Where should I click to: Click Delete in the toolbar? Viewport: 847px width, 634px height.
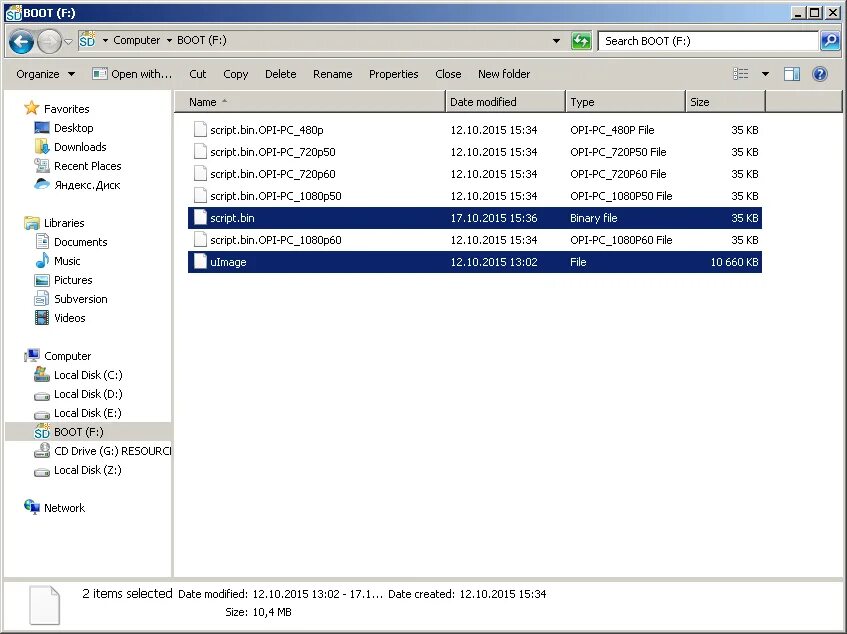(280, 74)
